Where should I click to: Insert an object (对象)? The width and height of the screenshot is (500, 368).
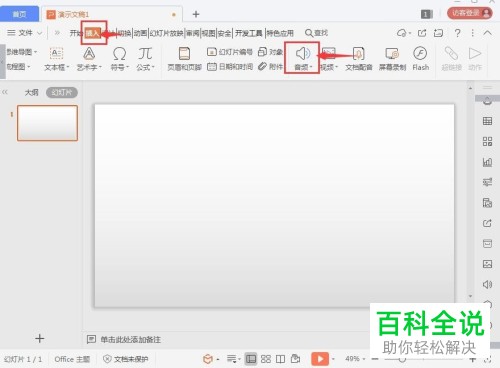tap(270, 52)
